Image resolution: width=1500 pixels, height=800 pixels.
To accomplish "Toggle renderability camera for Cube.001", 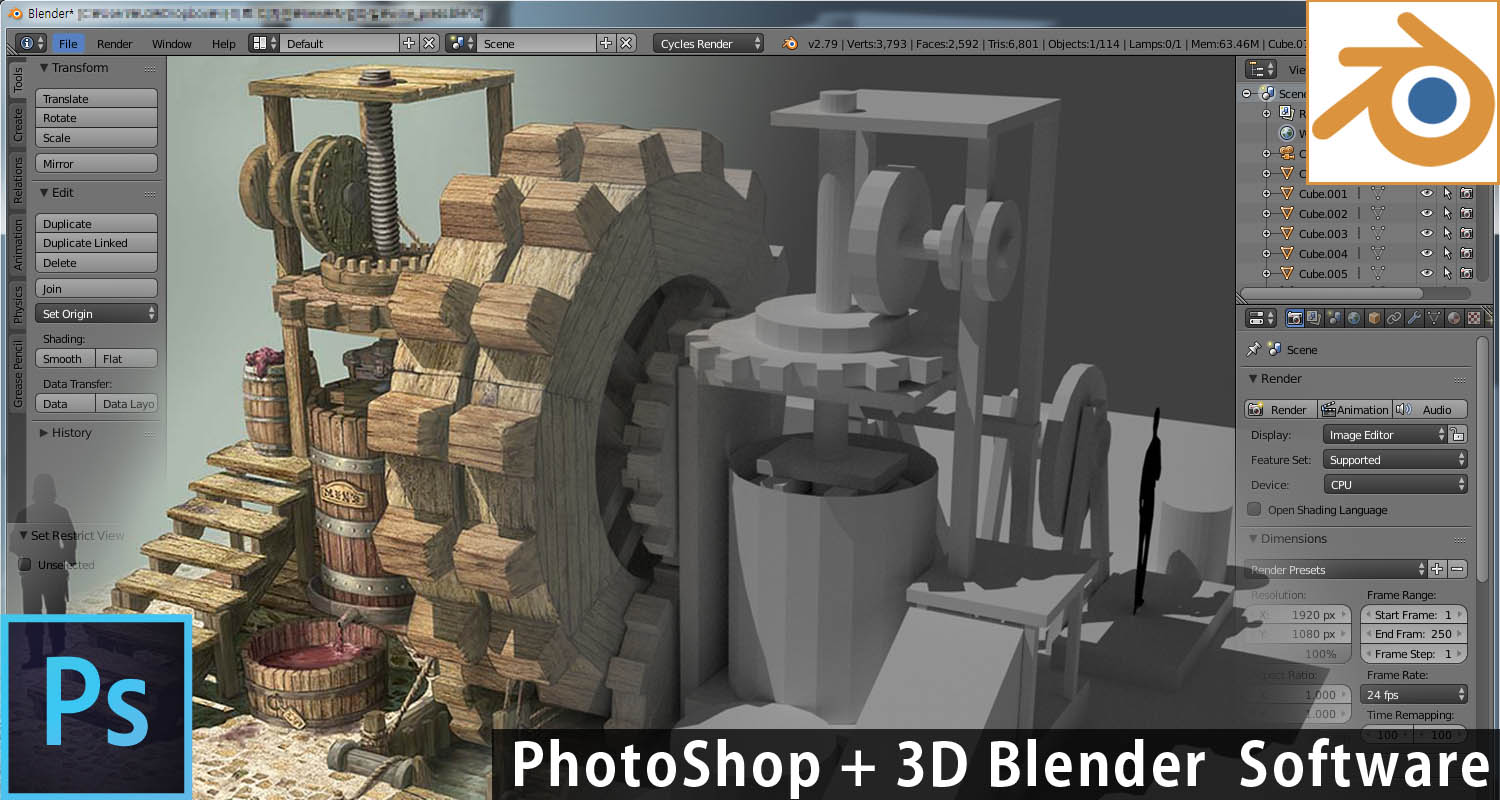I will click(1466, 194).
